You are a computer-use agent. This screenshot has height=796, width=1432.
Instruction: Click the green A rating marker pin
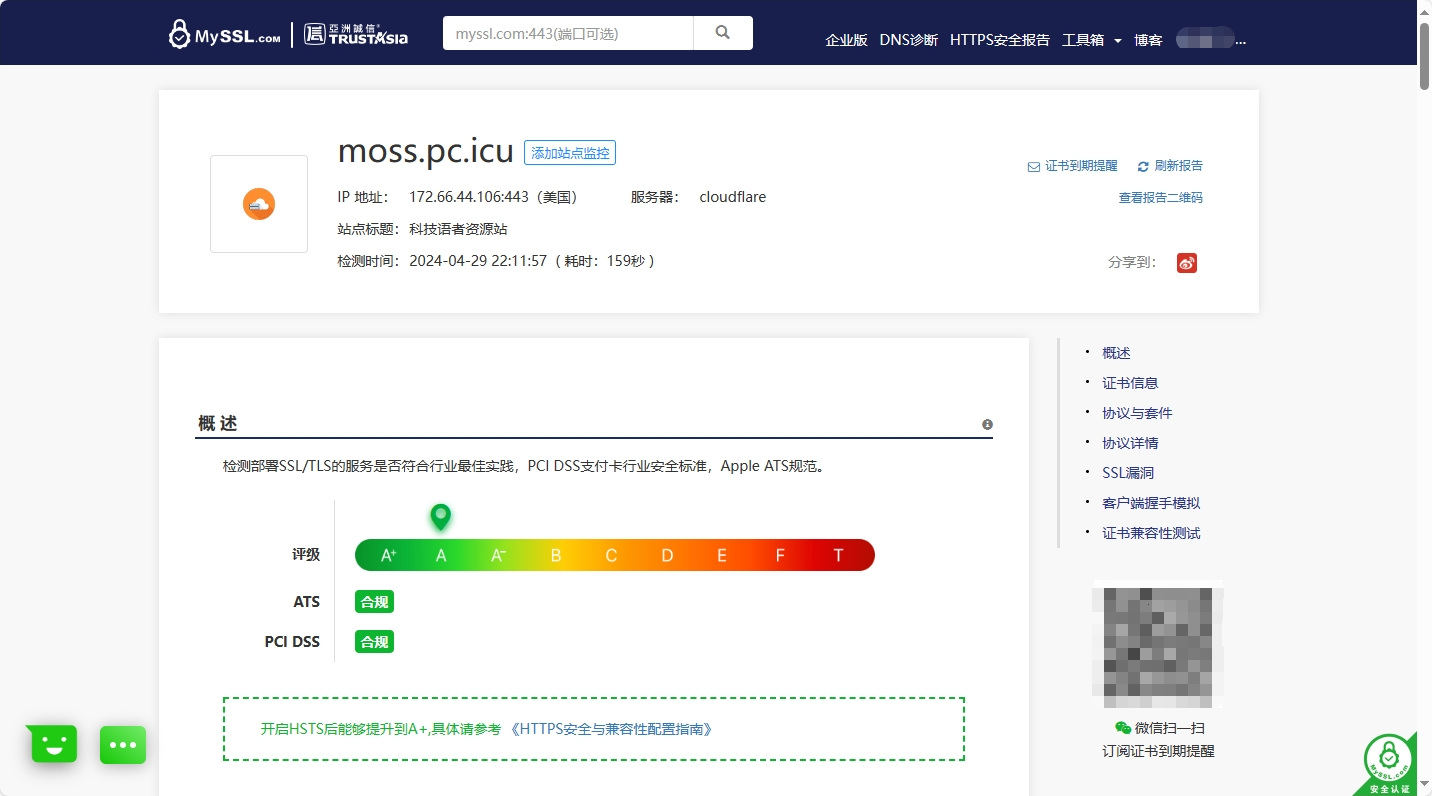pyautogui.click(x=441, y=516)
